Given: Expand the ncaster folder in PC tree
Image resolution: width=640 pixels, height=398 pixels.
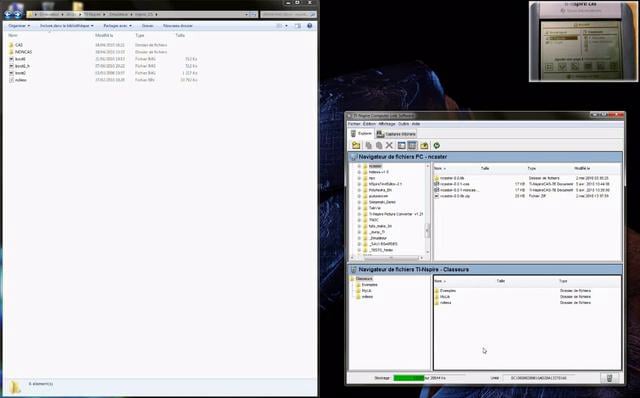Looking at the screenshot, I should (359, 166).
